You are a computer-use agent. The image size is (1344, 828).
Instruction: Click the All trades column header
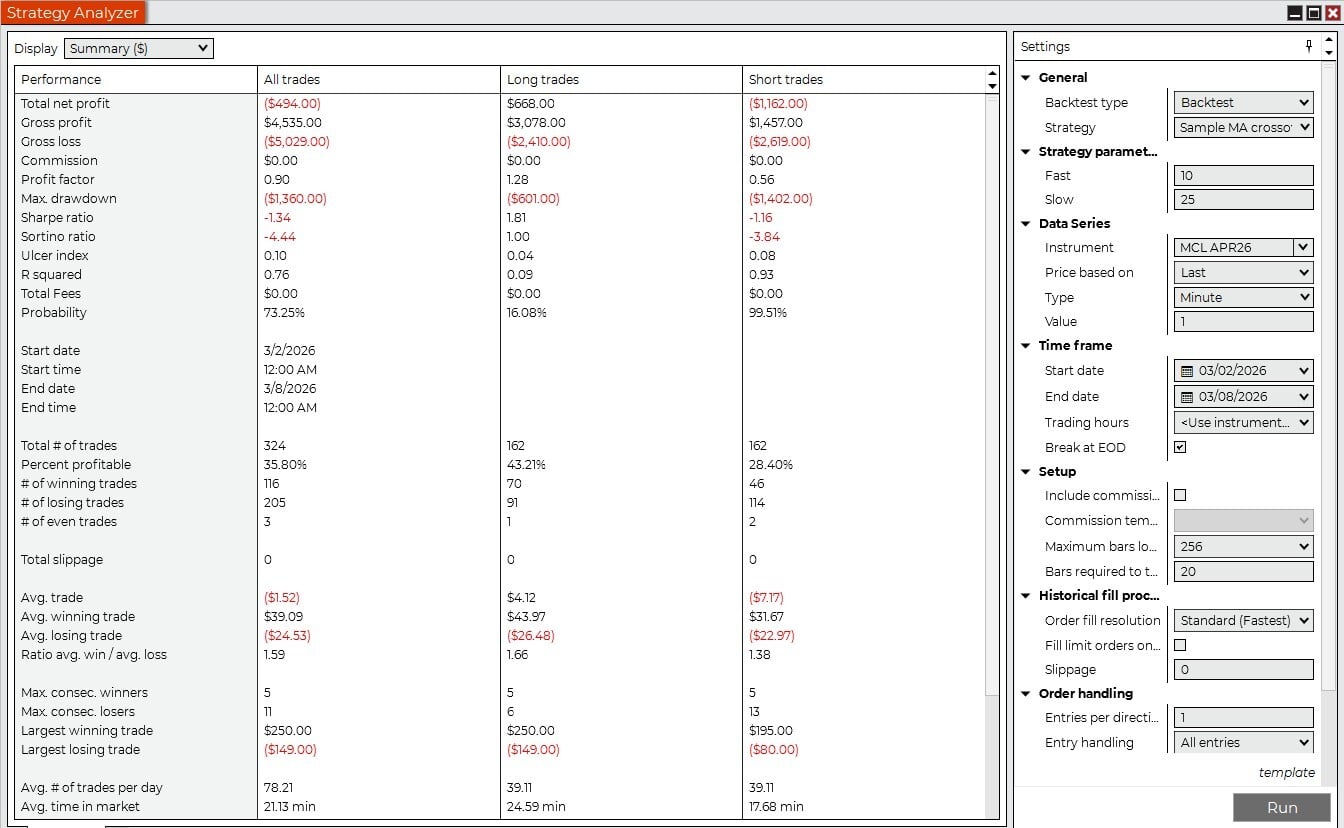[379, 79]
